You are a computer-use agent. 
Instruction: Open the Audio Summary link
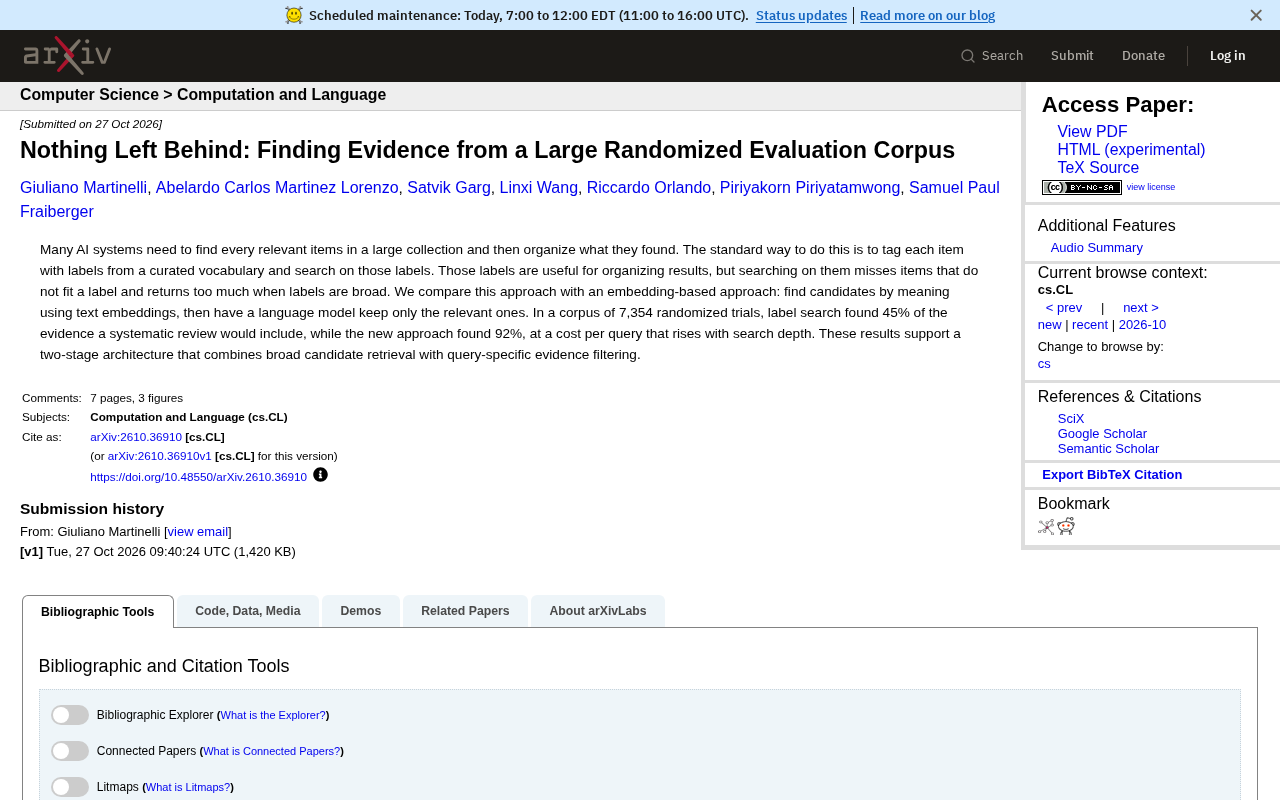(x=1096, y=248)
